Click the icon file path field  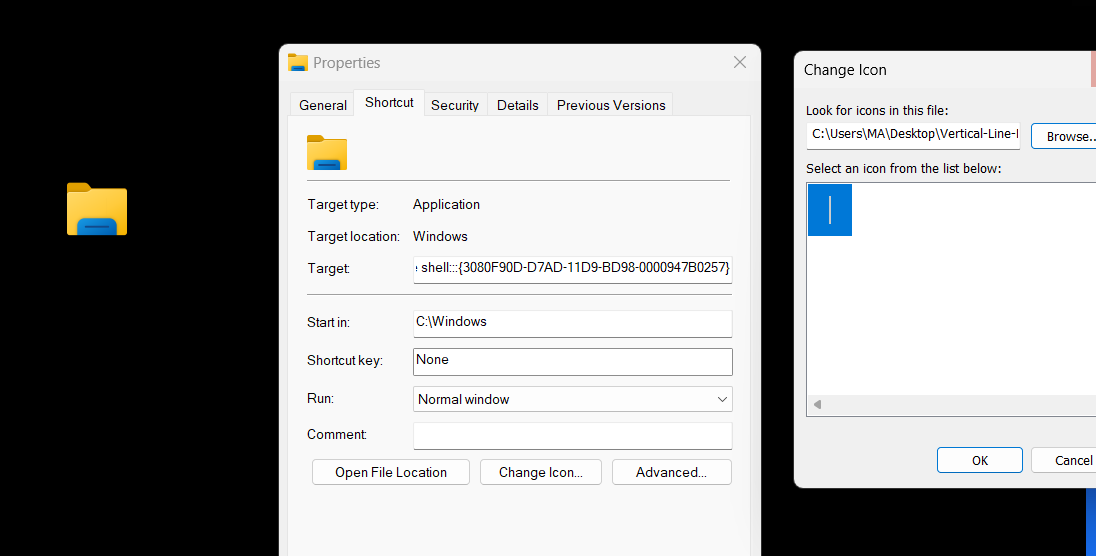tap(913, 134)
